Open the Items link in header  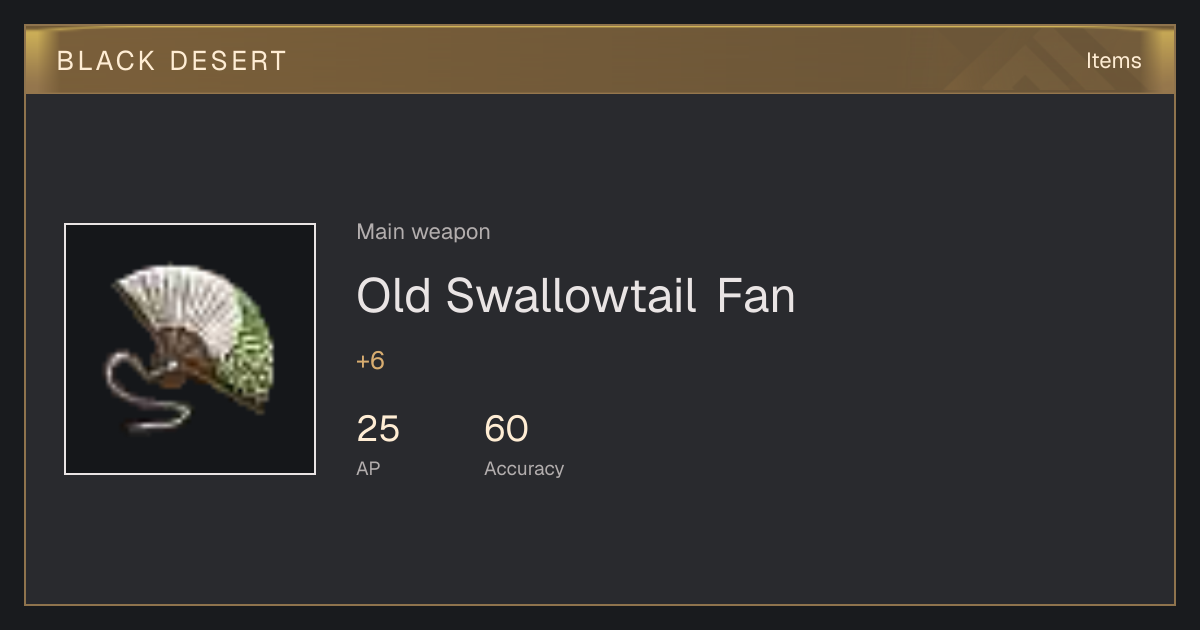(1113, 61)
